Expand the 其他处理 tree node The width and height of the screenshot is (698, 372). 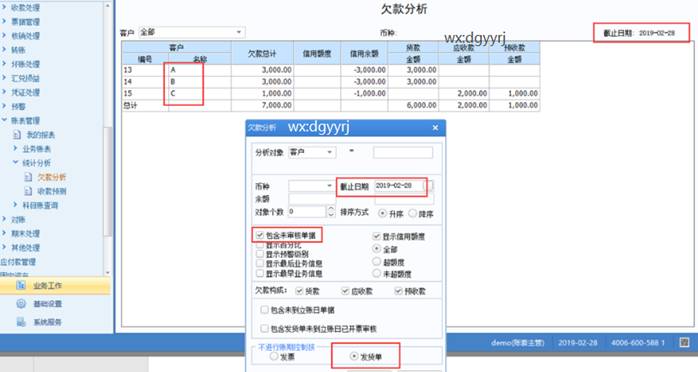[x=4, y=247]
